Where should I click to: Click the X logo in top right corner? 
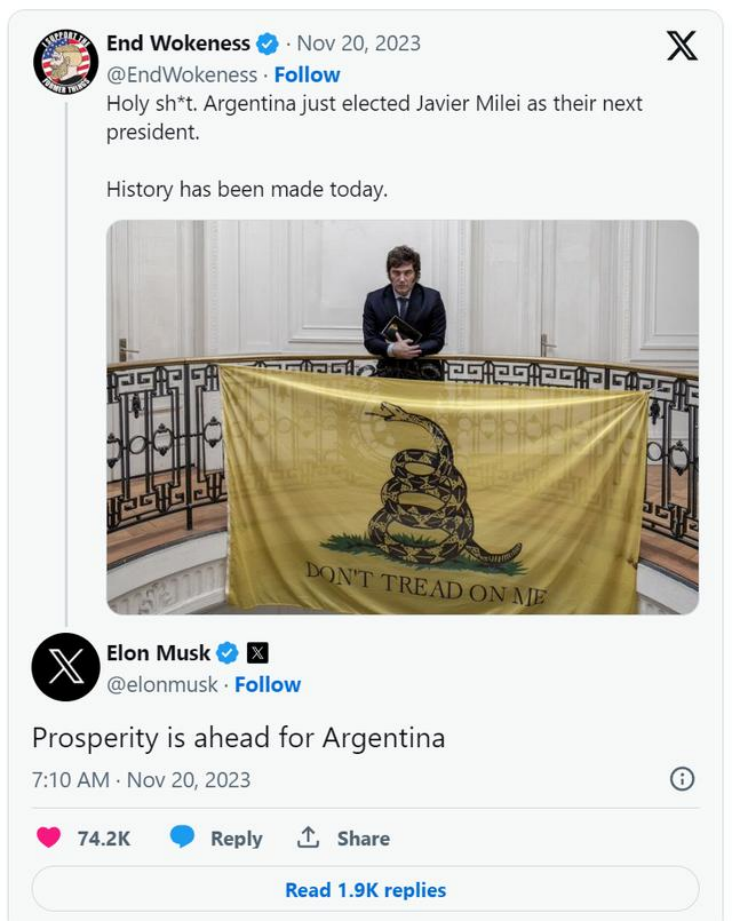(682, 46)
